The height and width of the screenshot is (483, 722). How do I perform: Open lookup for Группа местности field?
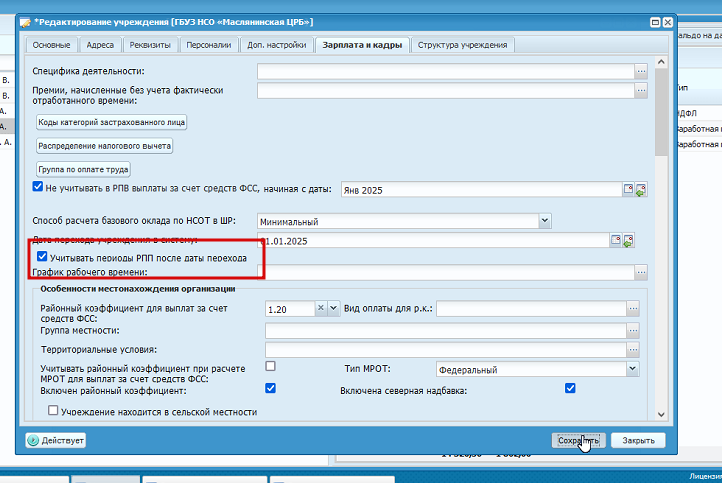[x=633, y=330]
